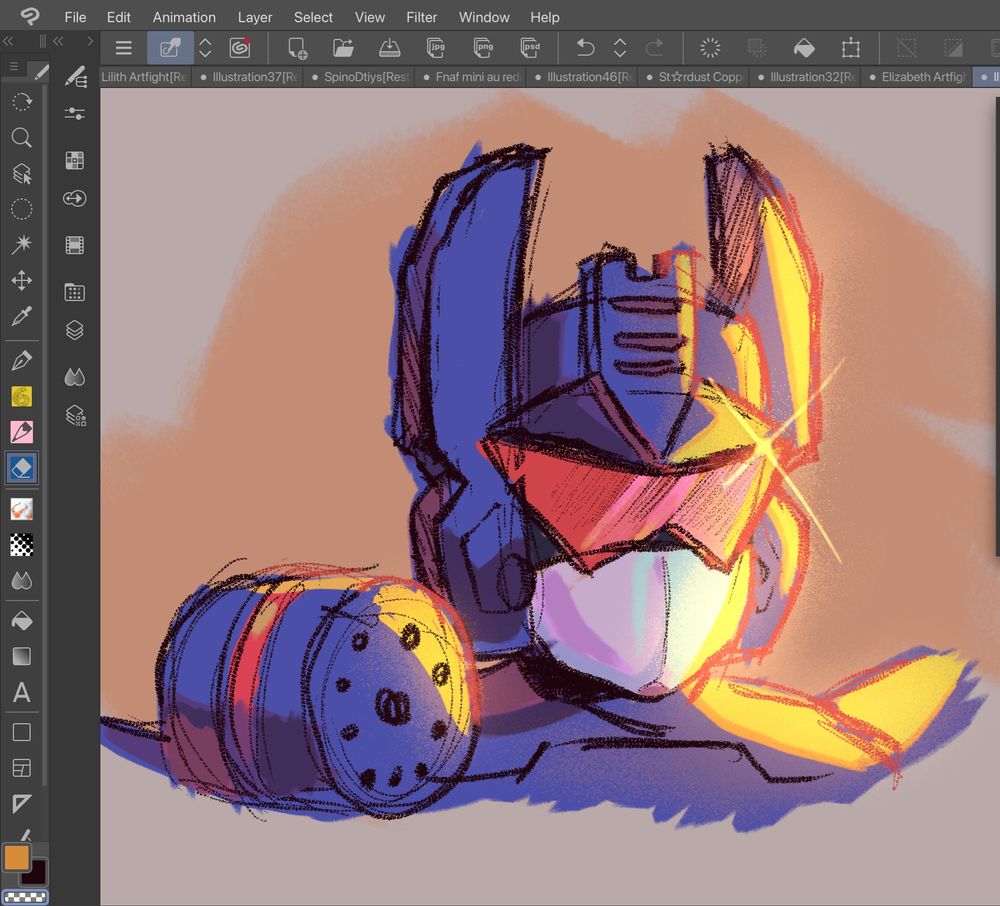Image resolution: width=1000 pixels, height=906 pixels.
Task: Undo the last action
Action: coord(585,48)
